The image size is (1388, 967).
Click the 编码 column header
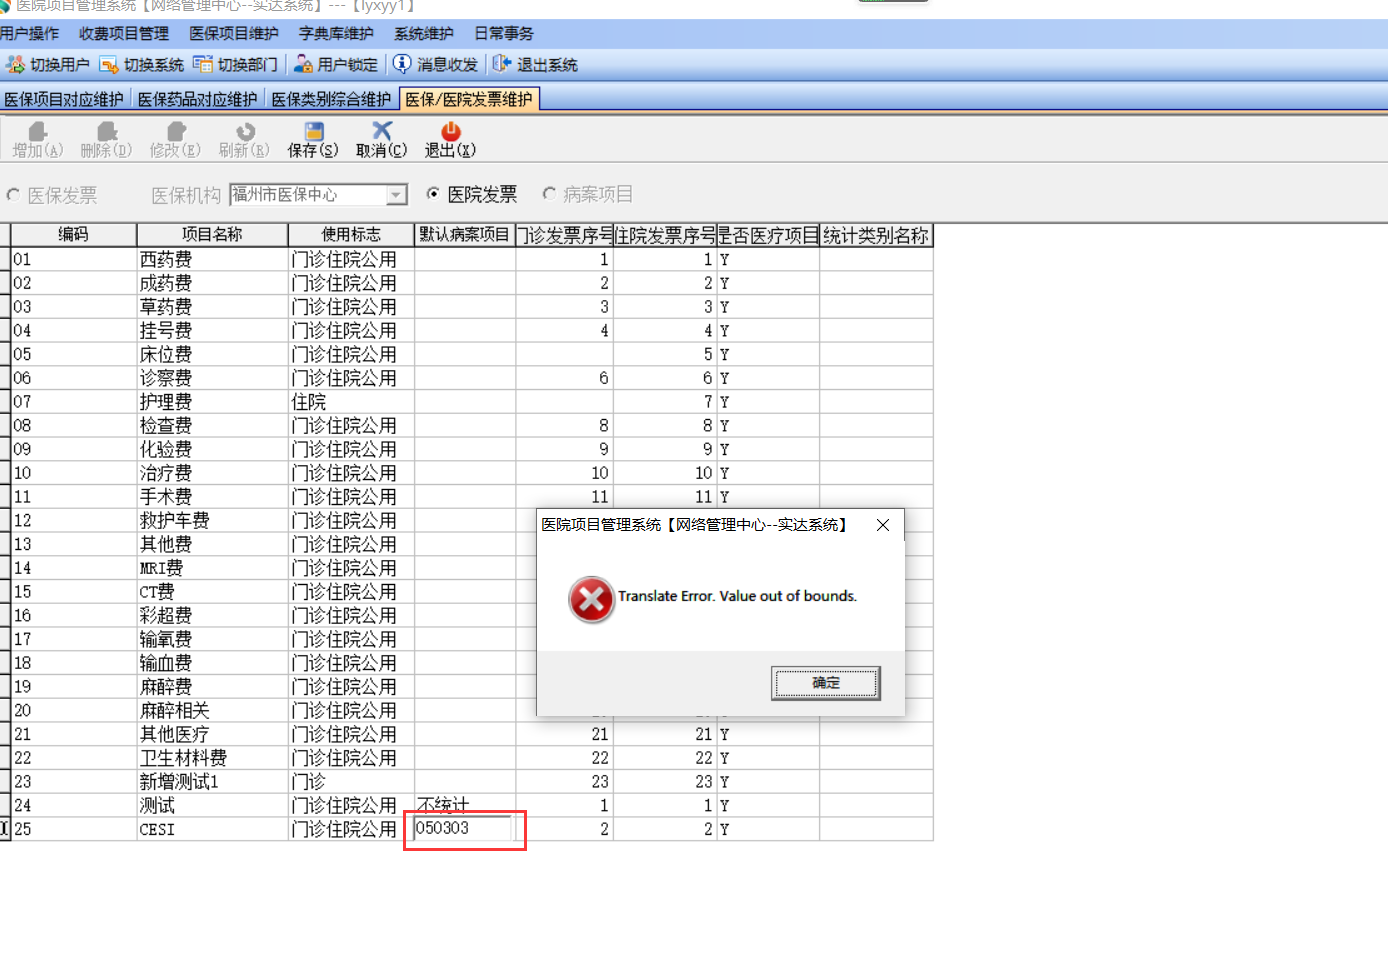pyautogui.click(x=73, y=234)
